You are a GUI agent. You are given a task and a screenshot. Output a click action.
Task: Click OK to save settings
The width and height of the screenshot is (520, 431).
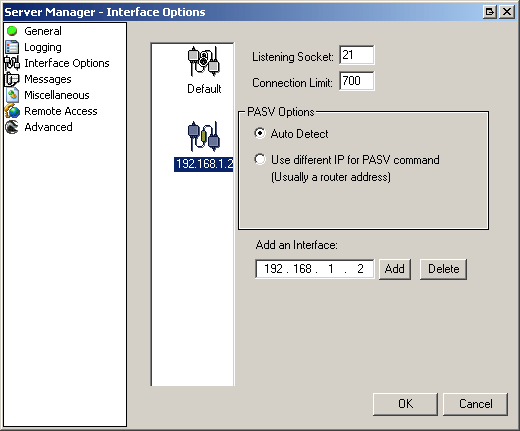pos(405,404)
